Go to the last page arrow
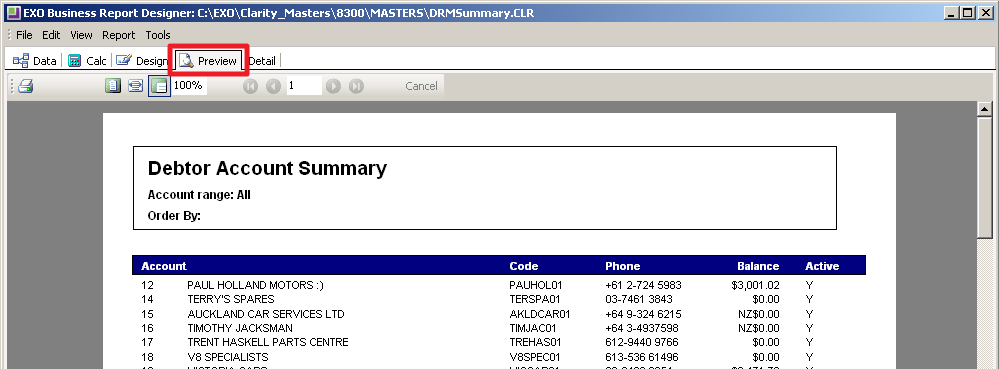999x369 pixels. pyautogui.click(x=356, y=86)
